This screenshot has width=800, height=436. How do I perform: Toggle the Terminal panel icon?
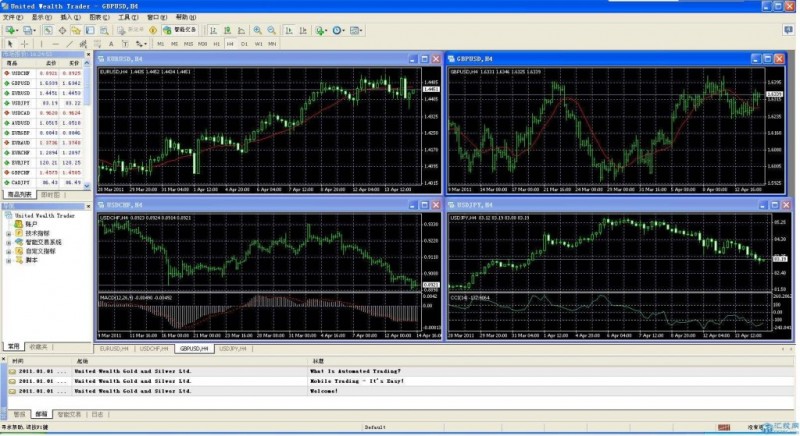[x=90, y=31]
